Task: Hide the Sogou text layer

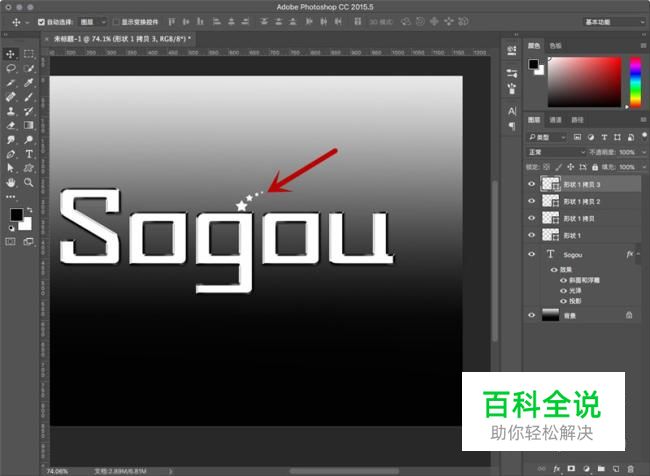Action: coord(531,254)
